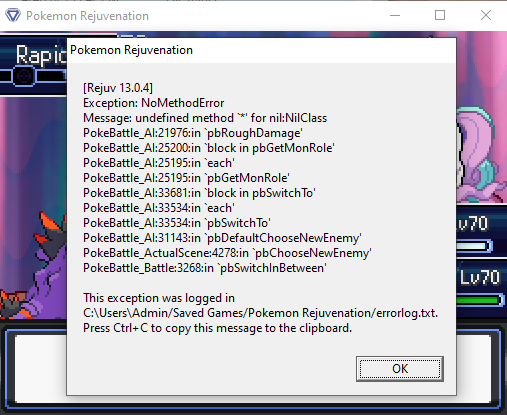Click the 'Exception: NoMethodError' line

coord(154,103)
